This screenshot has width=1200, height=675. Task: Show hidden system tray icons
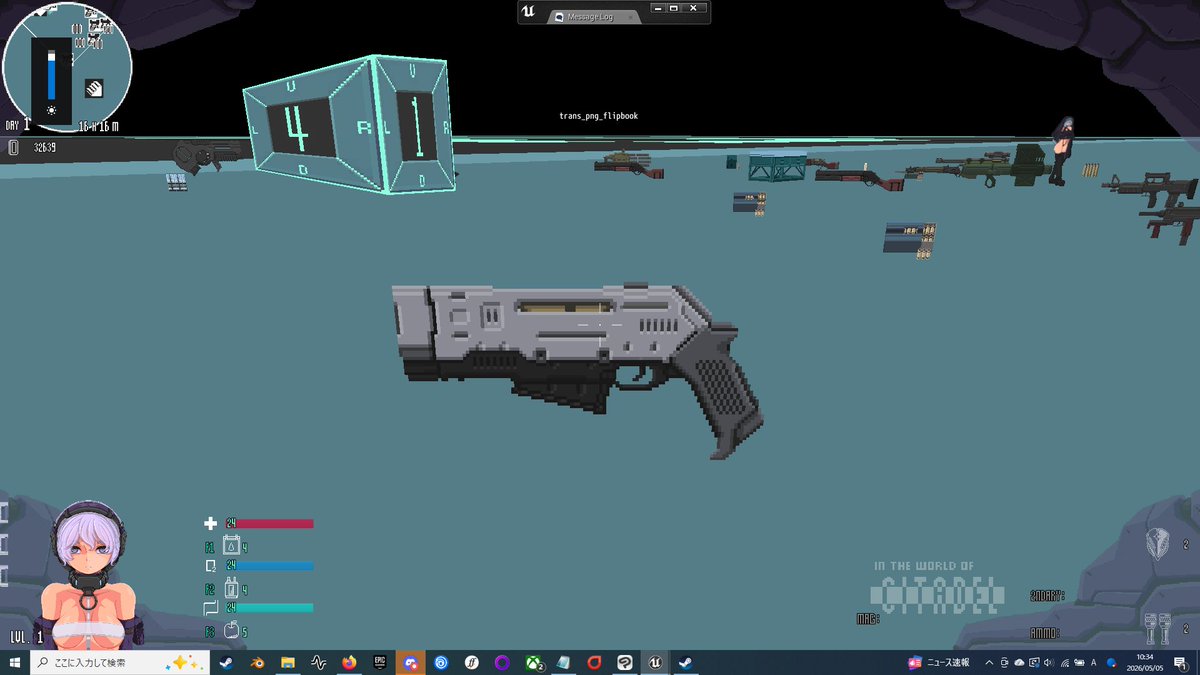click(x=989, y=662)
